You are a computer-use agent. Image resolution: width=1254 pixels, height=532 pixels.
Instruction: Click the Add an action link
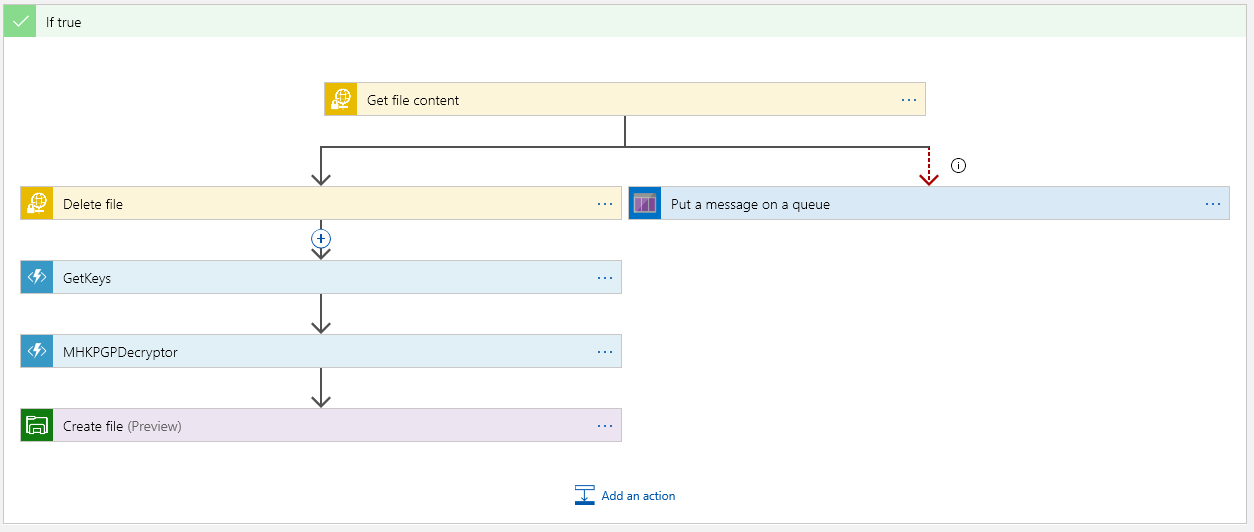click(638, 496)
